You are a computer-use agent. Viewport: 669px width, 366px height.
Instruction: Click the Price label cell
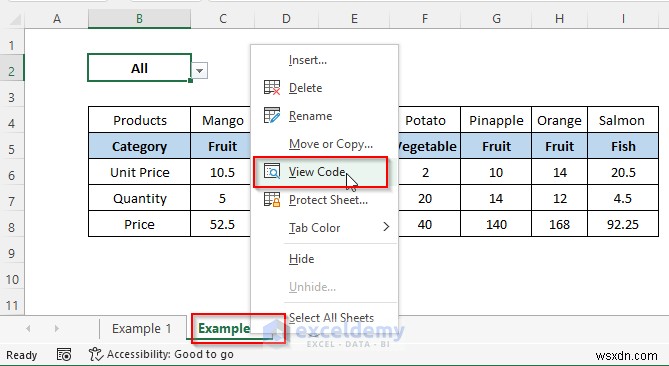tap(139, 224)
